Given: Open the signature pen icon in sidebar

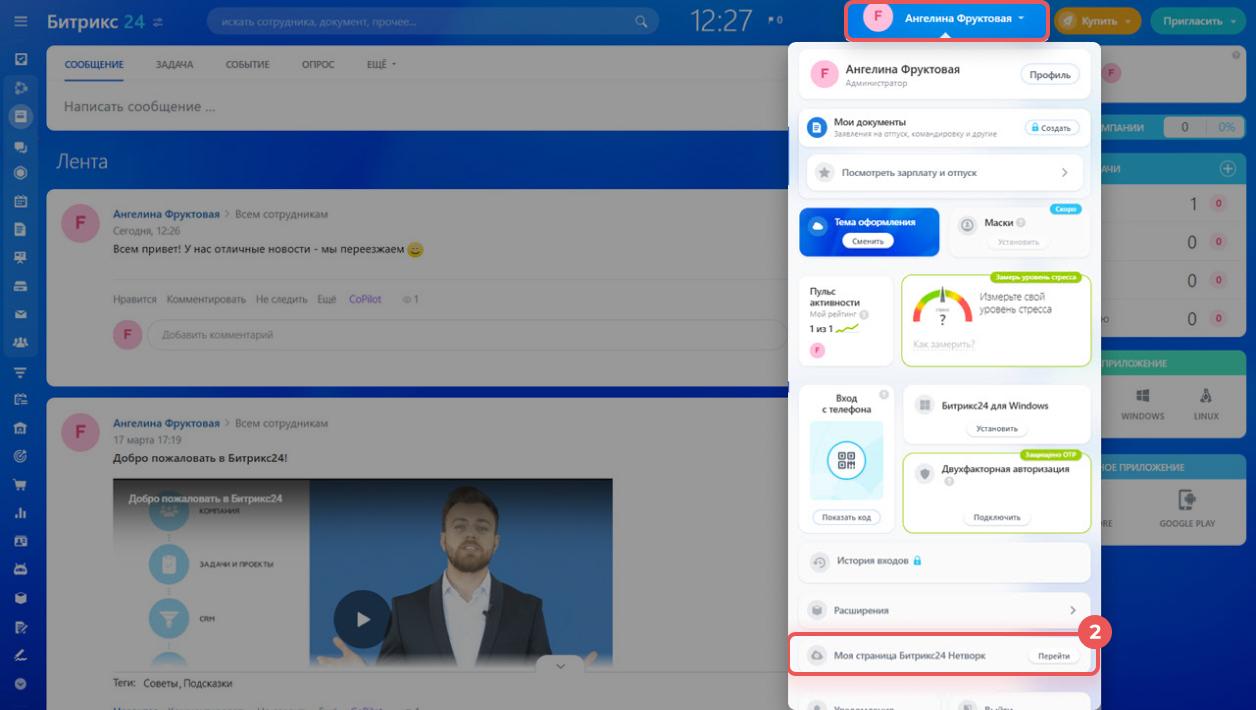Looking at the screenshot, I should [x=20, y=656].
